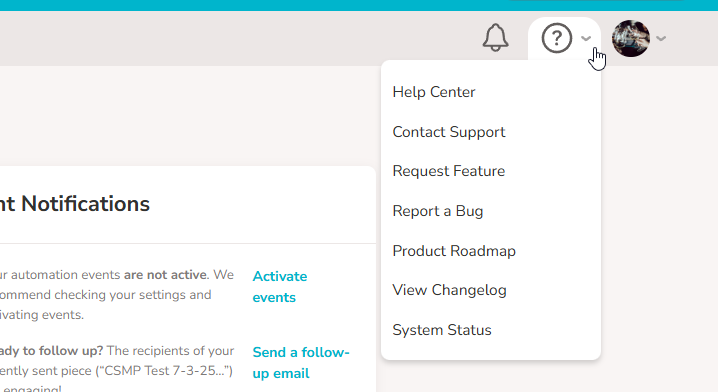Image resolution: width=718 pixels, height=392 pixels.
Task: Open Product Roadmap from help menu
Action: 454,251
